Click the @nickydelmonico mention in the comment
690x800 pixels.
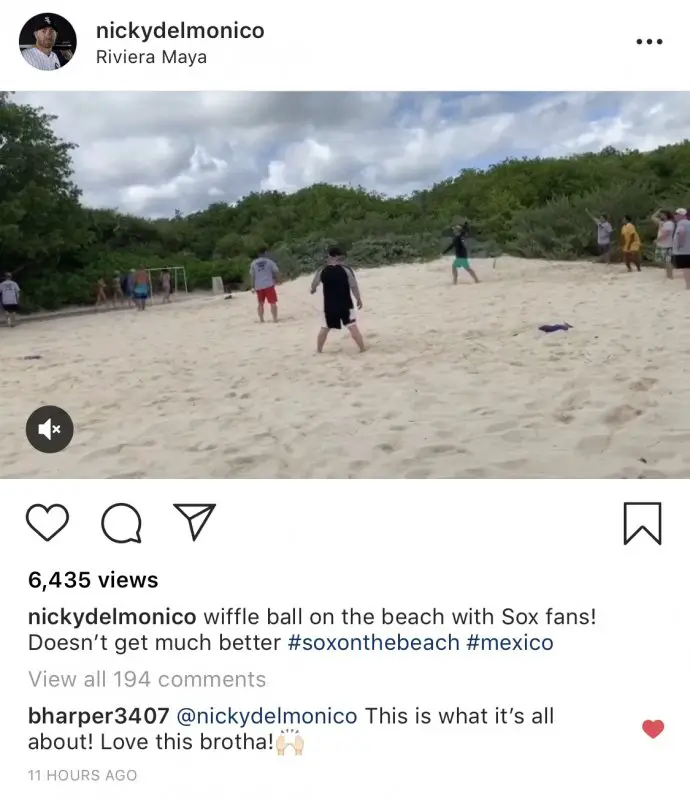pyautogui.click(x=267, y=716)
